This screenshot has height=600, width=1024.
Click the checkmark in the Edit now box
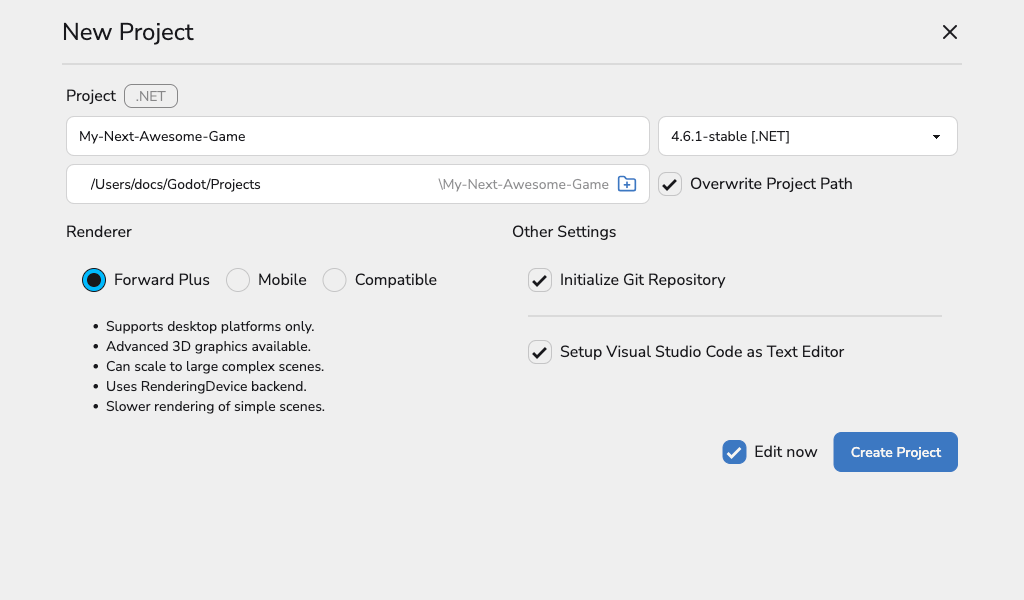click(x=734, y=452)
